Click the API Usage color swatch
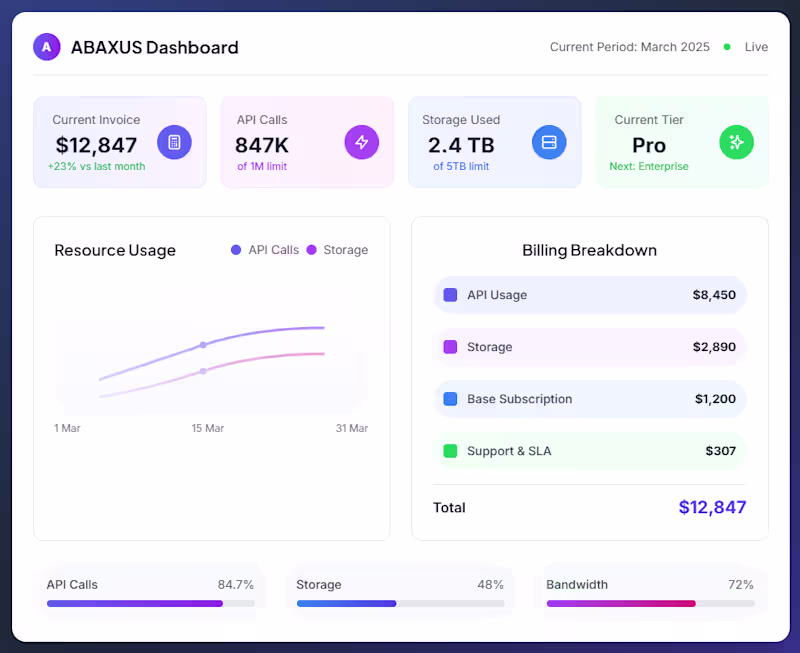Image resolution: width=800 pixels, height=653 pixels. click(x=450, y=295)
